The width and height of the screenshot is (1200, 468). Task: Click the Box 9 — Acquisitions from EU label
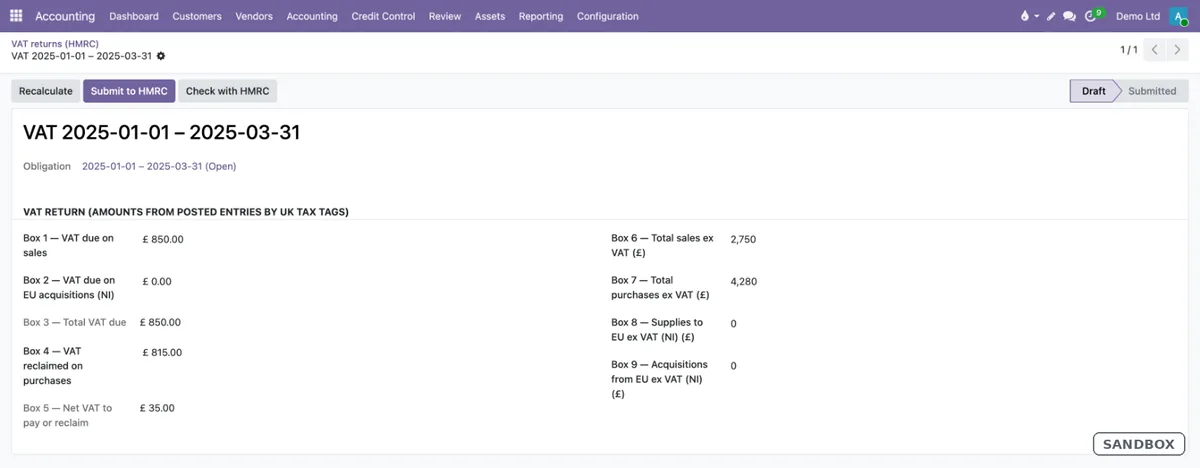click(660, 379)
